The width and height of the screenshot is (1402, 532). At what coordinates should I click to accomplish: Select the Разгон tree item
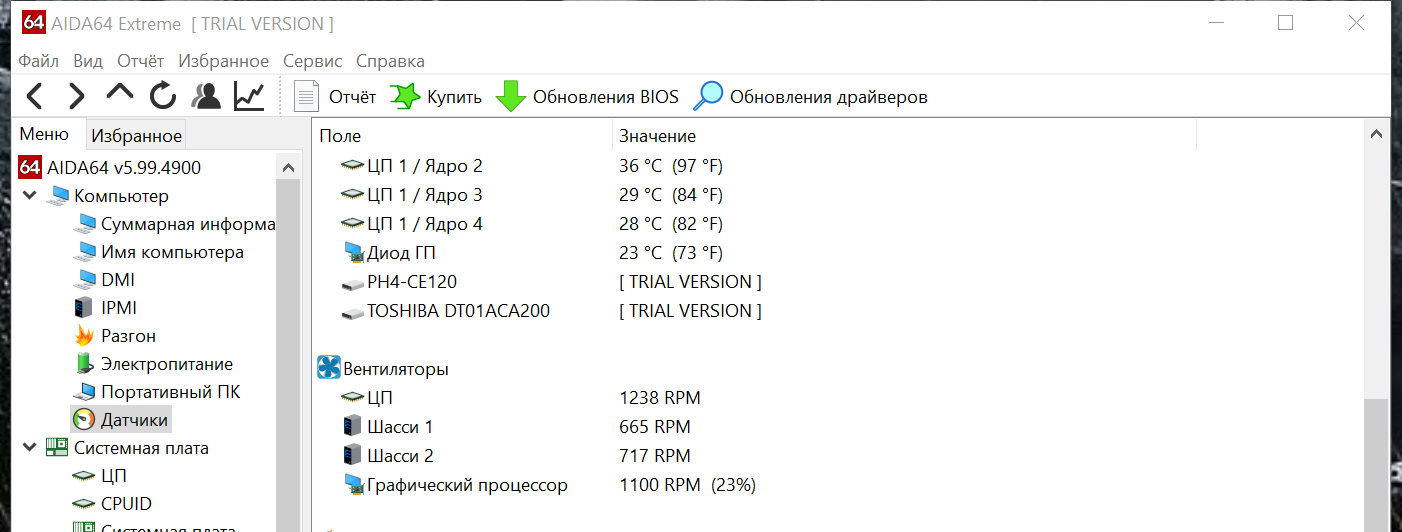[128, 336]
